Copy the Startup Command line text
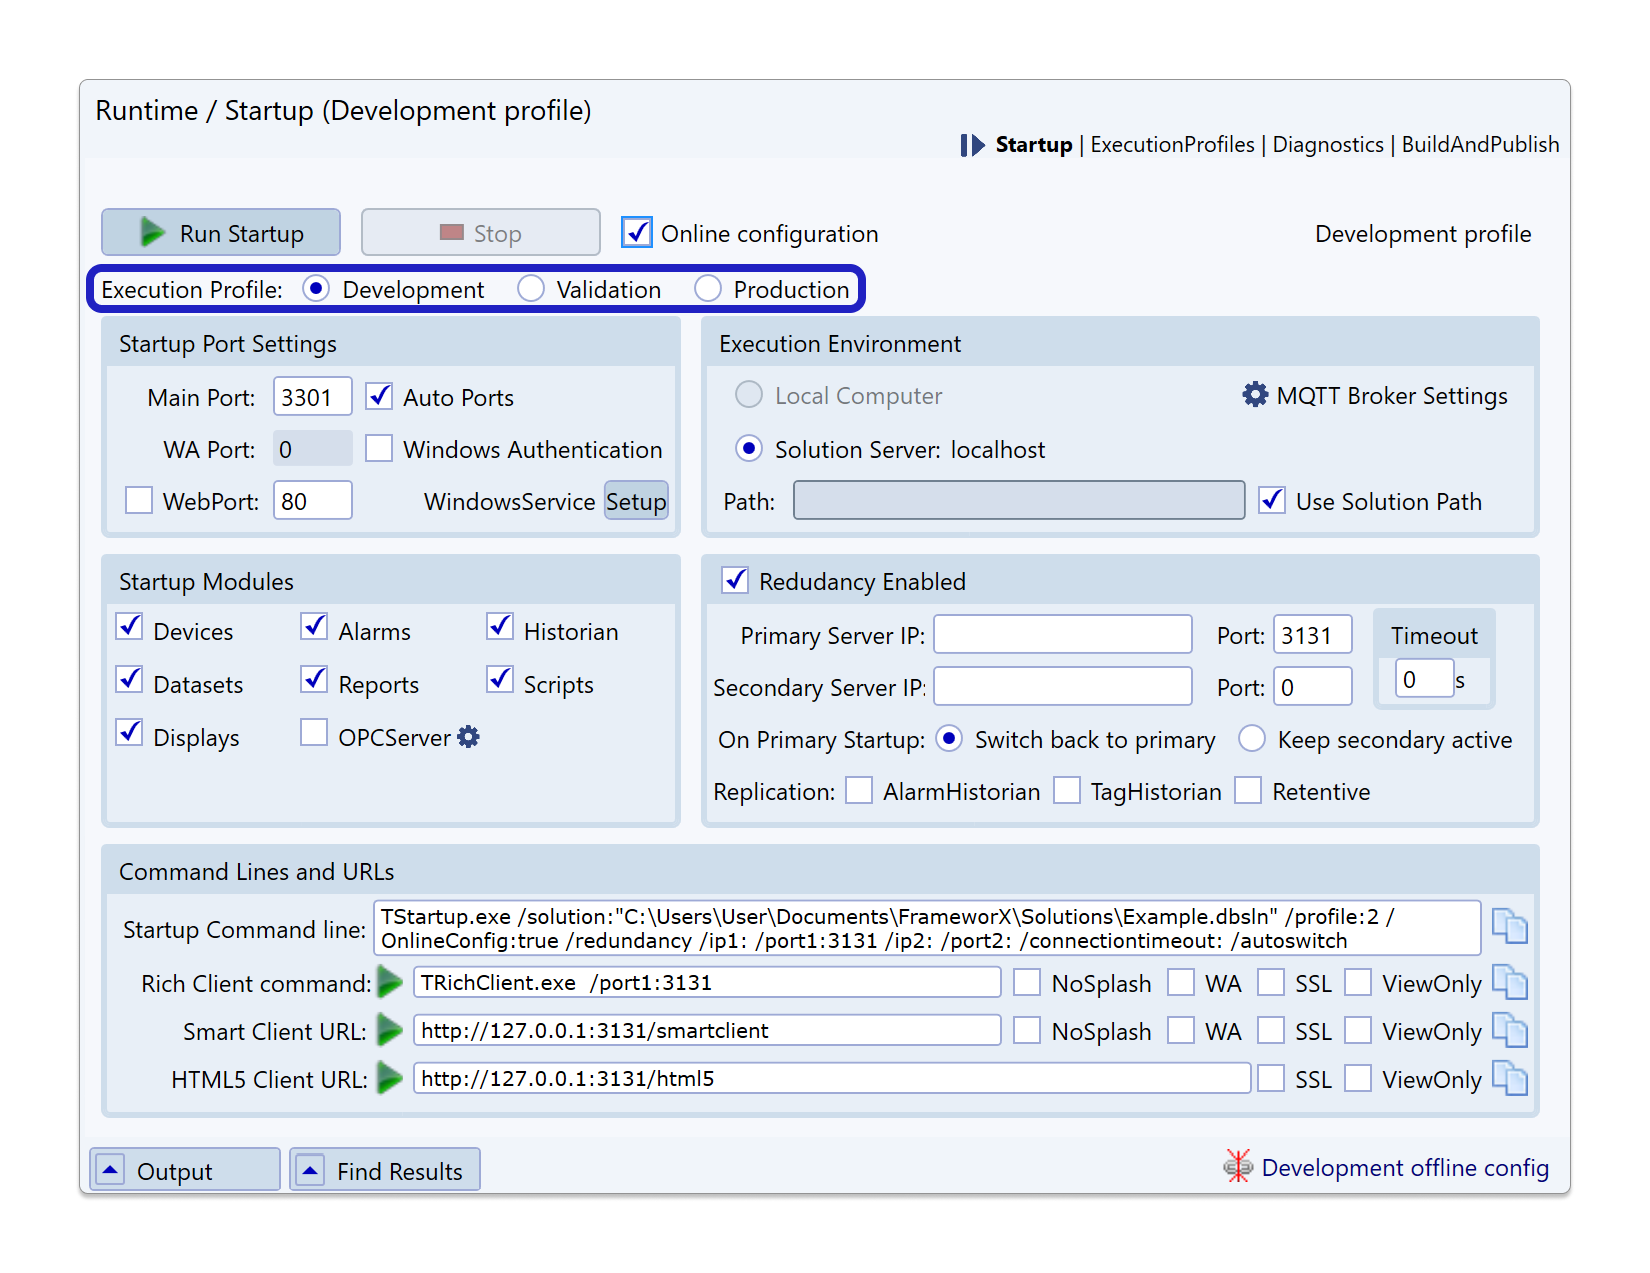1650x1273 pixels. click(x=1509, y=927)
